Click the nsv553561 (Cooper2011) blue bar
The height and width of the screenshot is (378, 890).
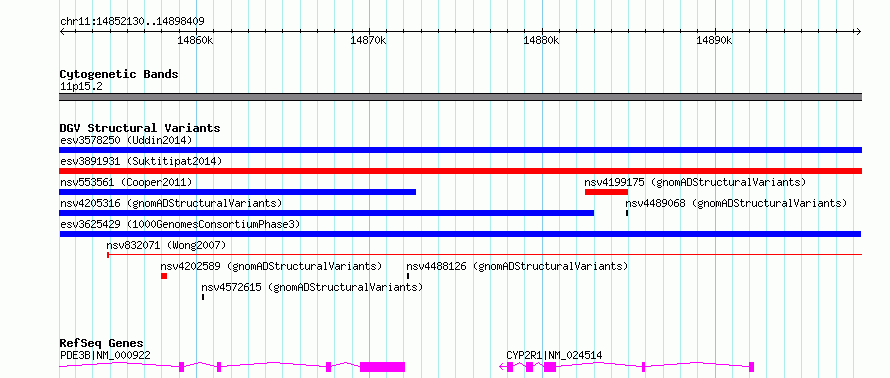pos(237,192)
